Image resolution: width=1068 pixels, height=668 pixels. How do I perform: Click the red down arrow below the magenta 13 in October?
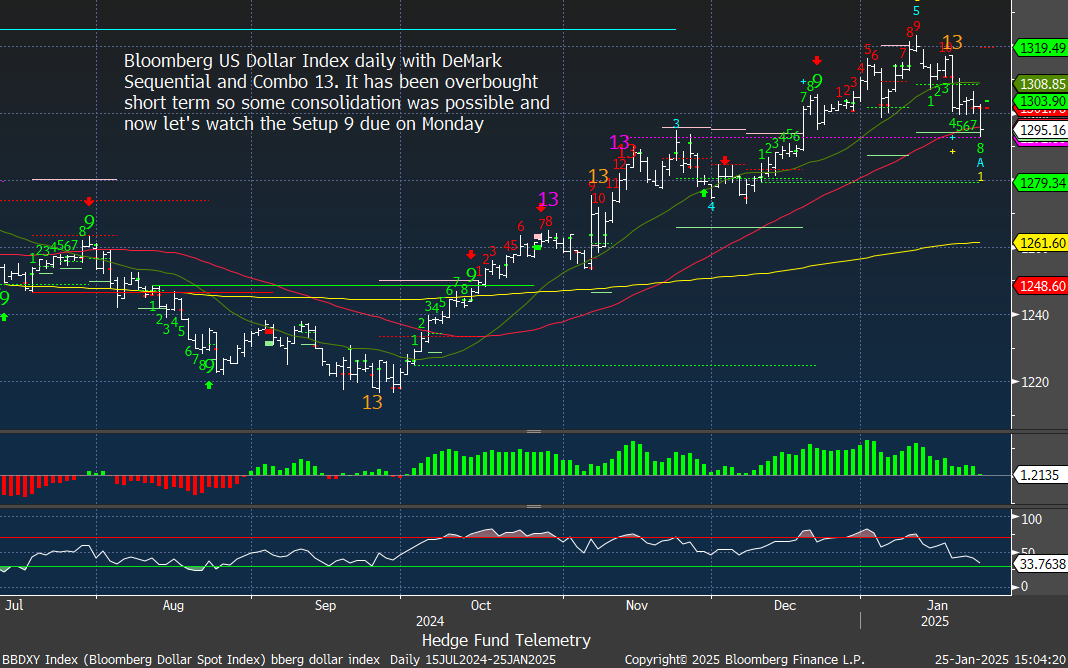point(541,208)
